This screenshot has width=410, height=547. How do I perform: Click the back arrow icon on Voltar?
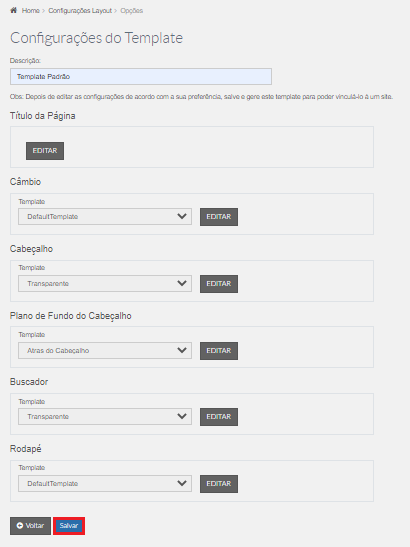coord(20,525)
